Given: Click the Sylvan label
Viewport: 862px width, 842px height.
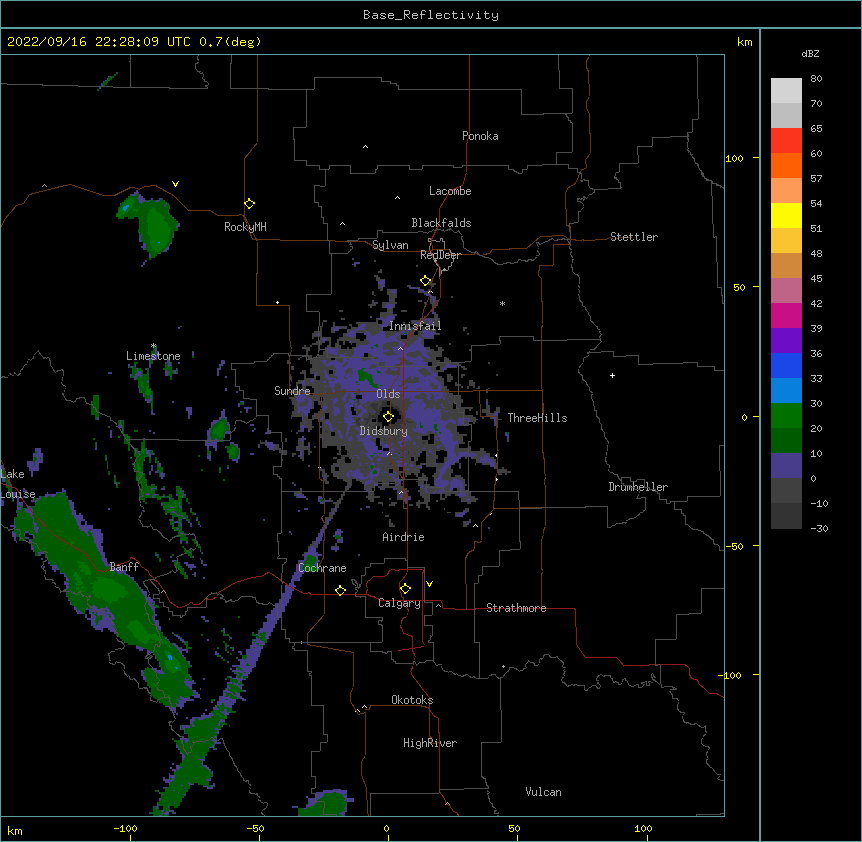Looking at the screenshot, I should point(390,245).
